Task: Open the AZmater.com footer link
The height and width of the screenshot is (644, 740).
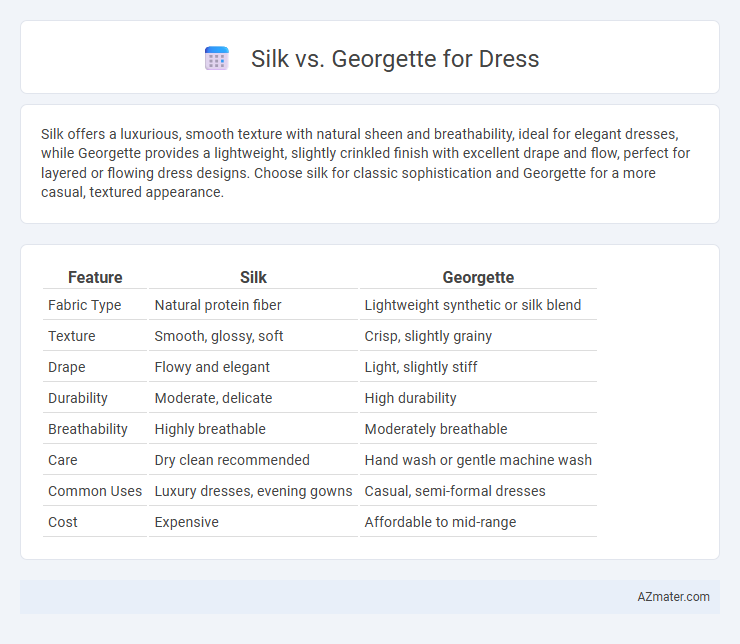Action: coord(673,597)
